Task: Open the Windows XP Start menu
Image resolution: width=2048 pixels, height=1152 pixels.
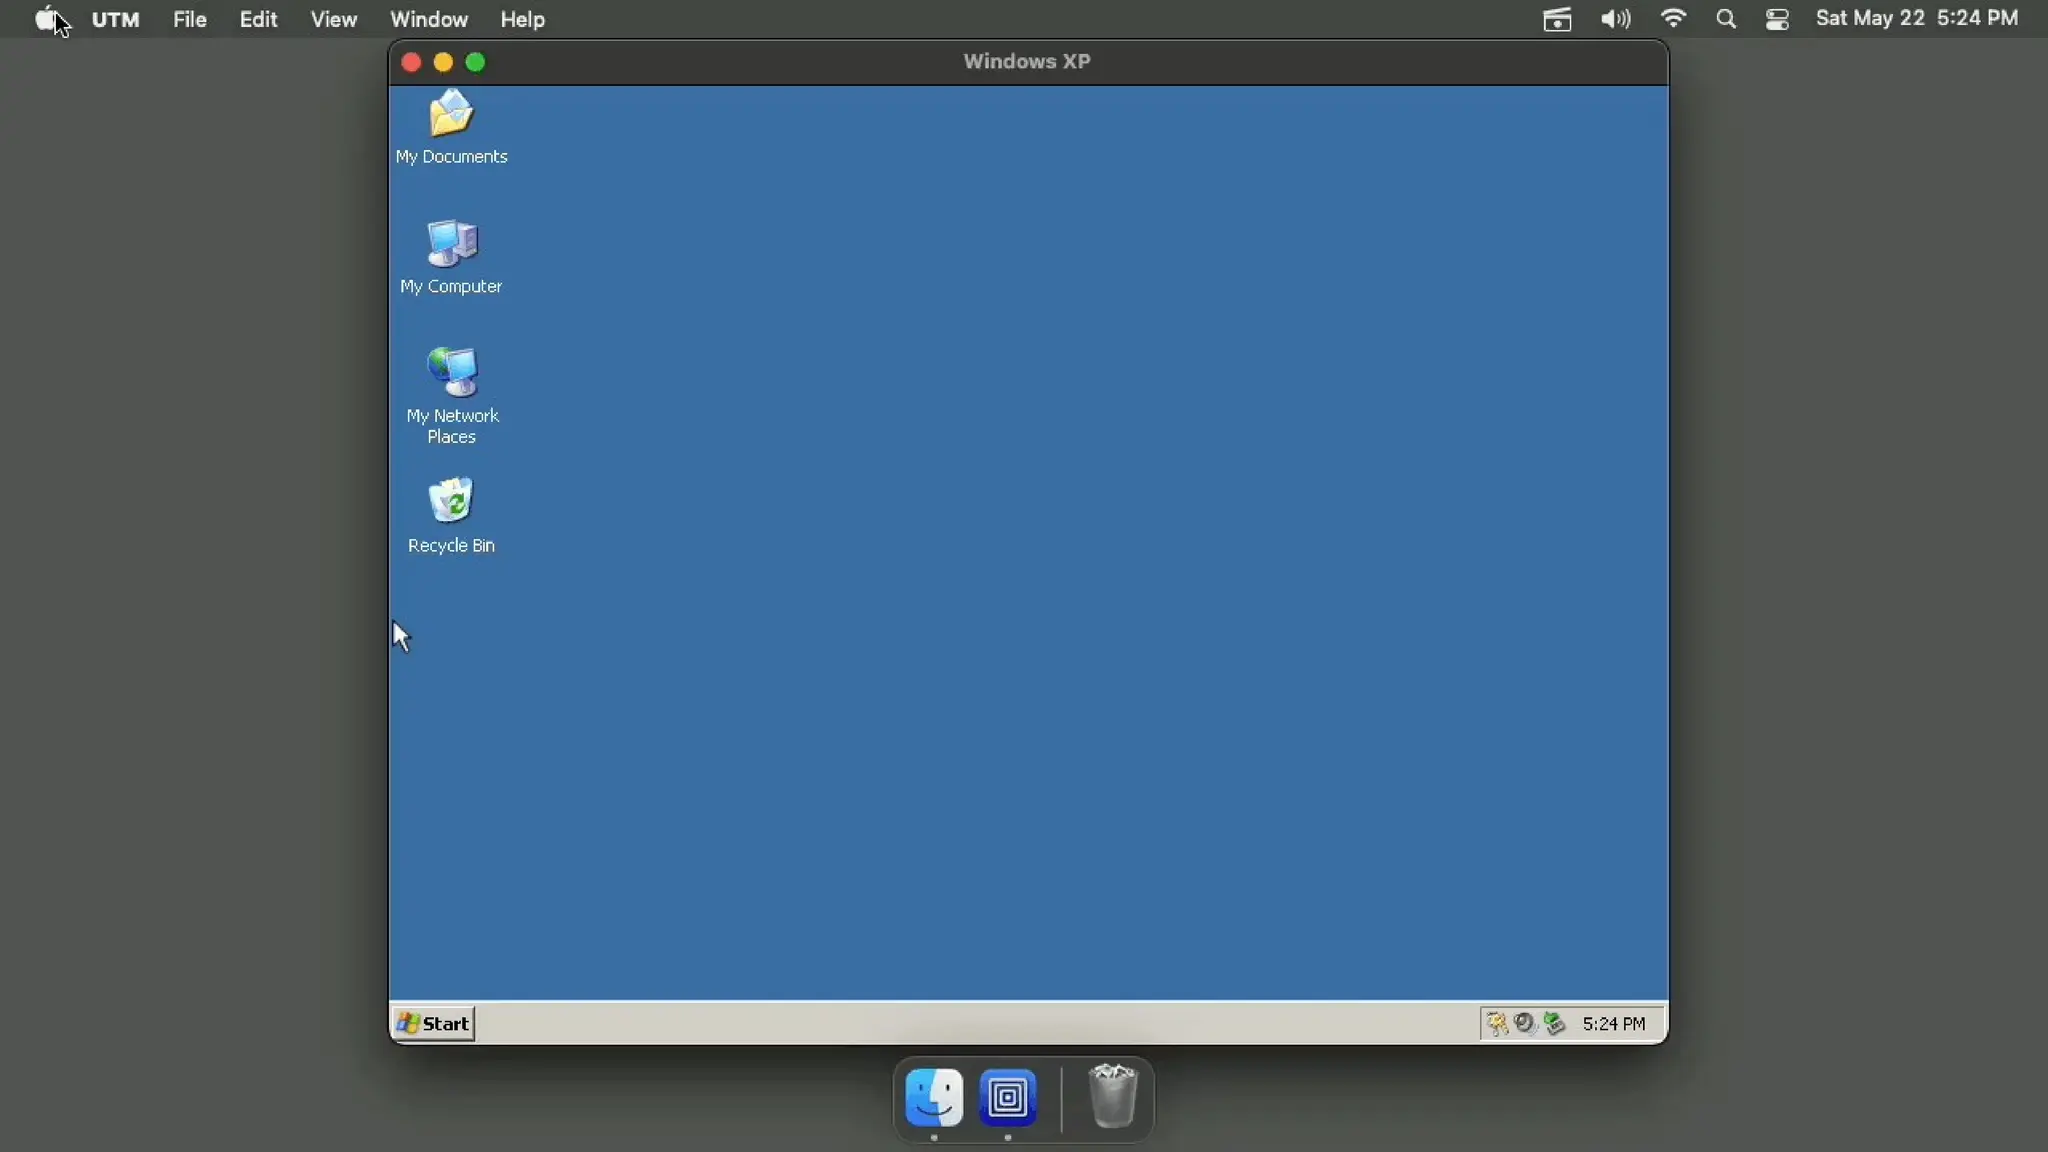Action: click(434, 1024)
